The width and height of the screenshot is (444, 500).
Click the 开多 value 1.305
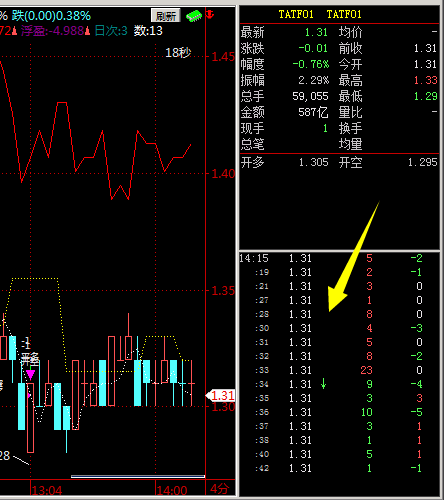click(x=314, y=162)
